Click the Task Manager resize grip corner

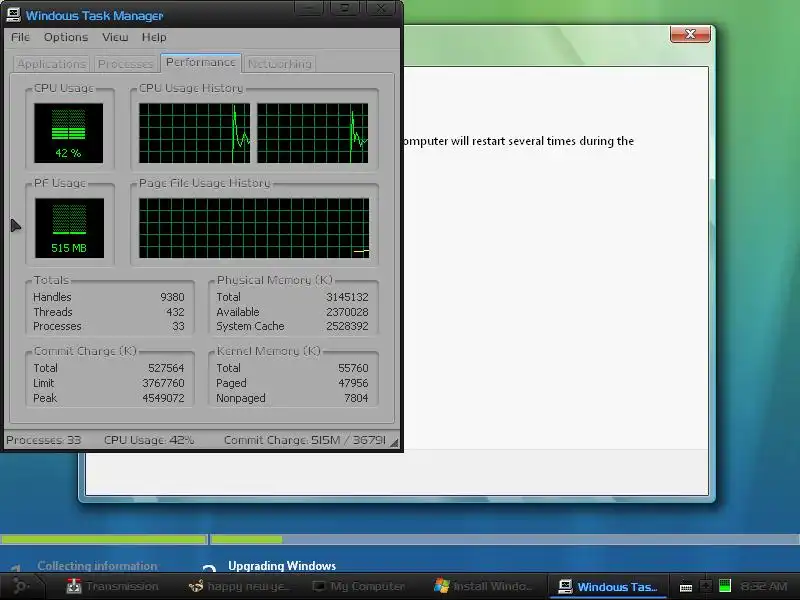click(x=394, y=443)
